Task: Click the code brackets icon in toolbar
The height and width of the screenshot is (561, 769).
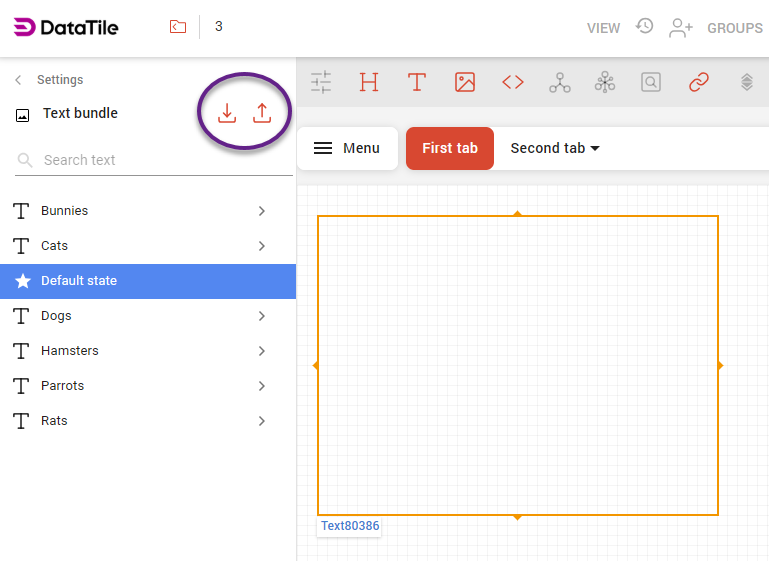Action: (513, 83)
